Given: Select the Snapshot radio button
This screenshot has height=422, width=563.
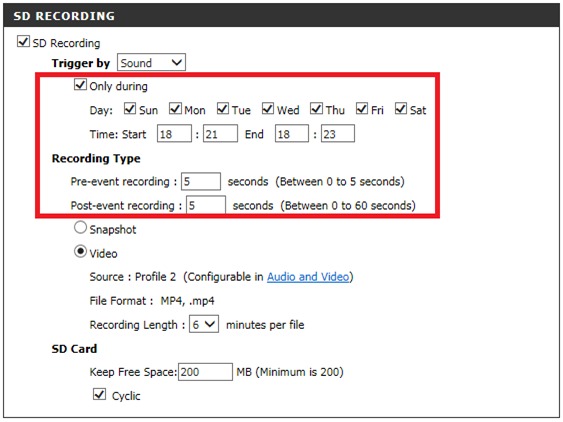Looking at the screenshot, I should [x=80, y=228].
